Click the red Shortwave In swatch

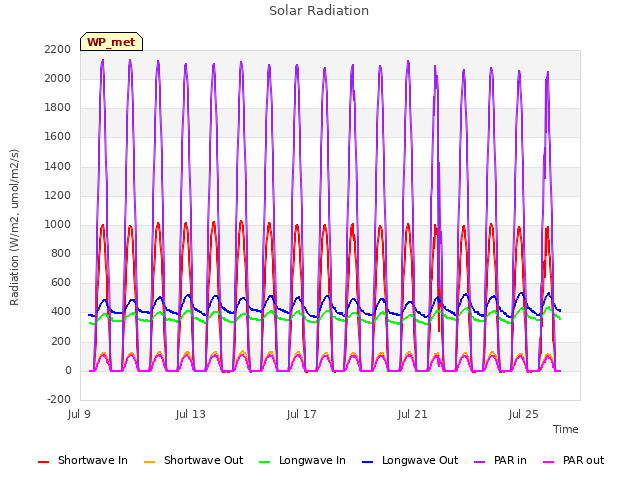tap(43, 462)
